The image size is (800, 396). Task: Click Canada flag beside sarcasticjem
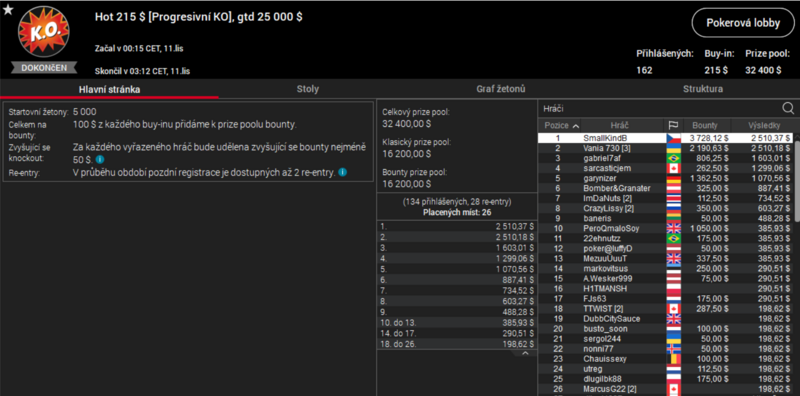[x=673, y=168]
